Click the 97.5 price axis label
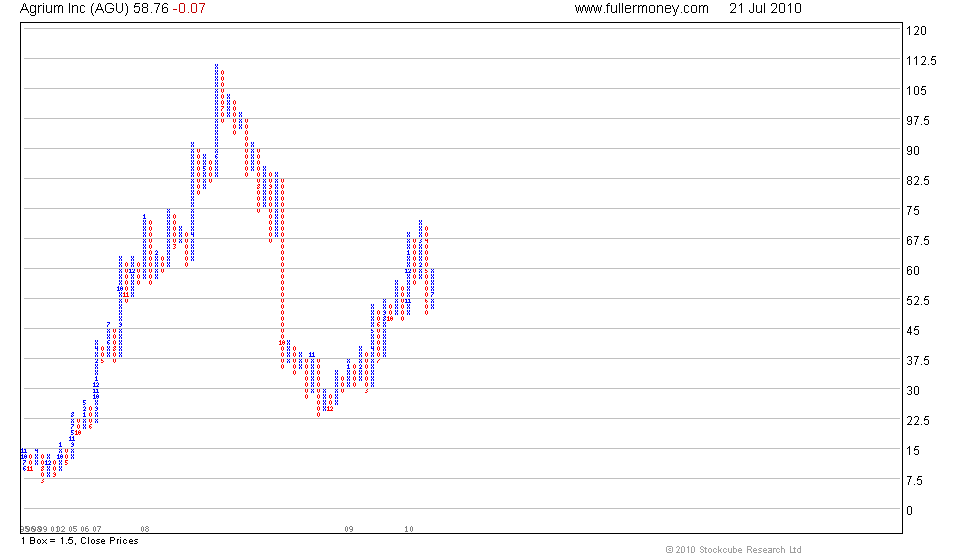 point(918,121)
